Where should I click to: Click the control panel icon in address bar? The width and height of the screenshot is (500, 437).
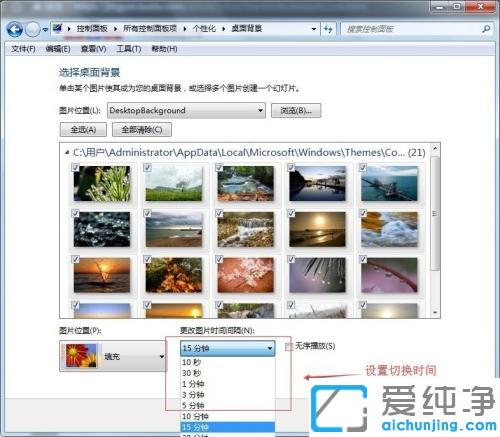58,28
